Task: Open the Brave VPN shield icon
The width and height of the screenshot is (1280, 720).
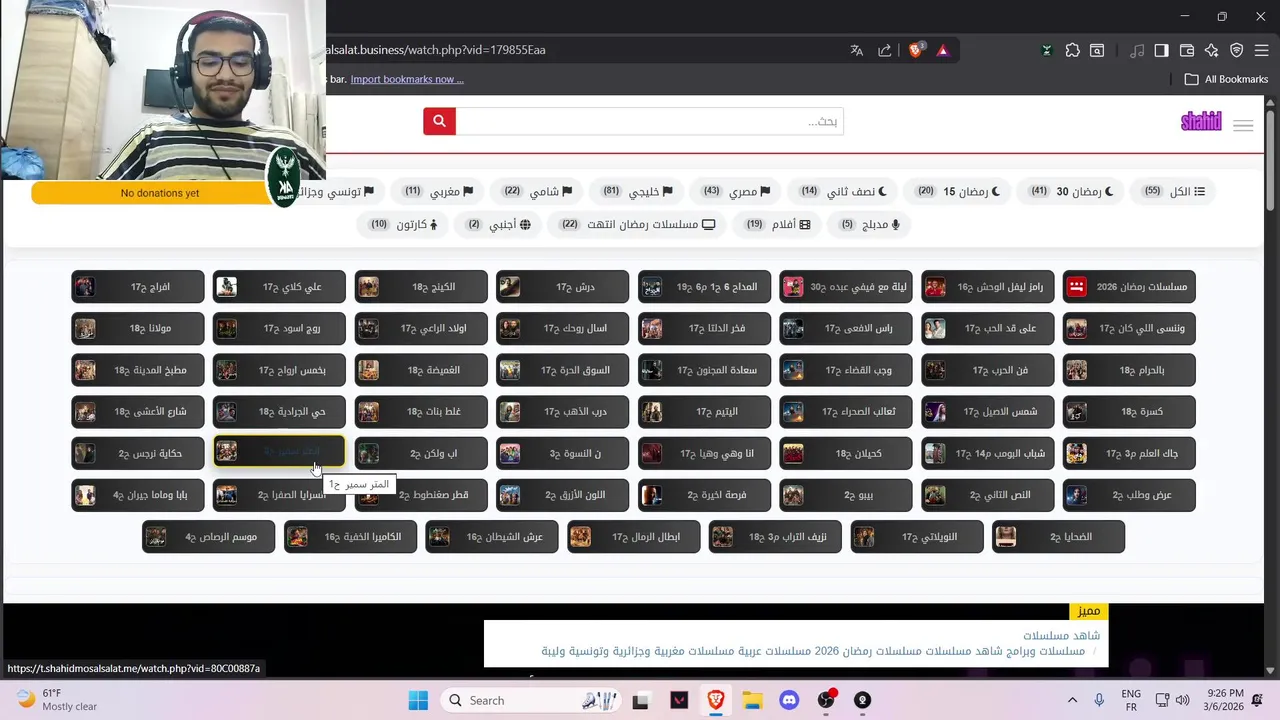Action: pyautogui.click(x=1236, y=50)
